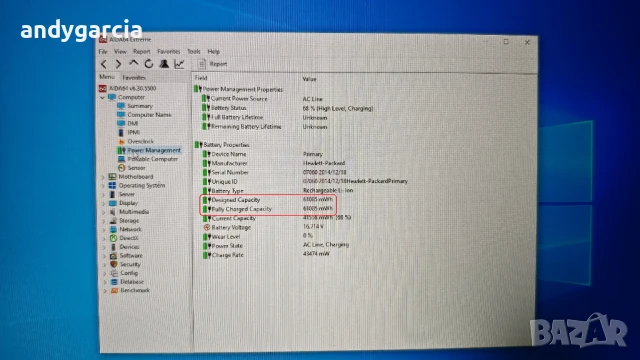640x360 pixels.
Task: Refresh the page with the Refresh icon
Action: [149, 64]
